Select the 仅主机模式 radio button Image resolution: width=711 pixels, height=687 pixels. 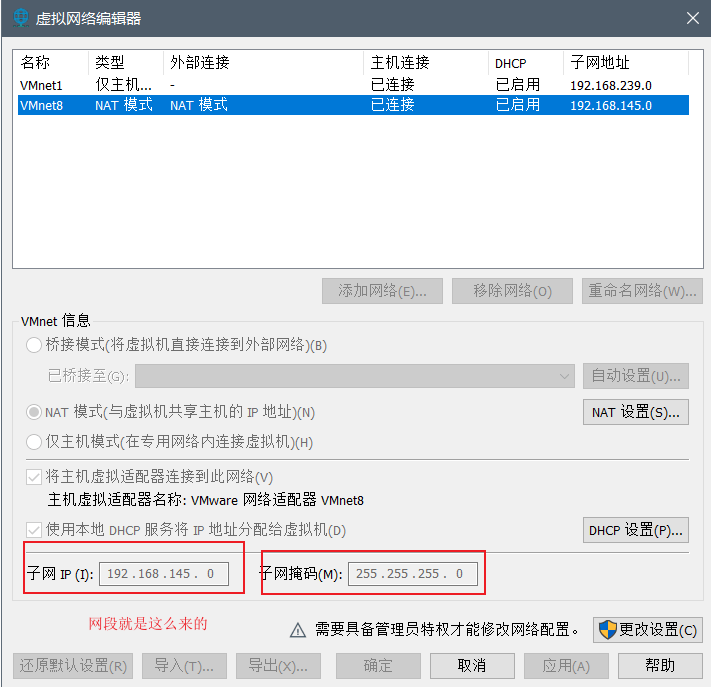34,442
